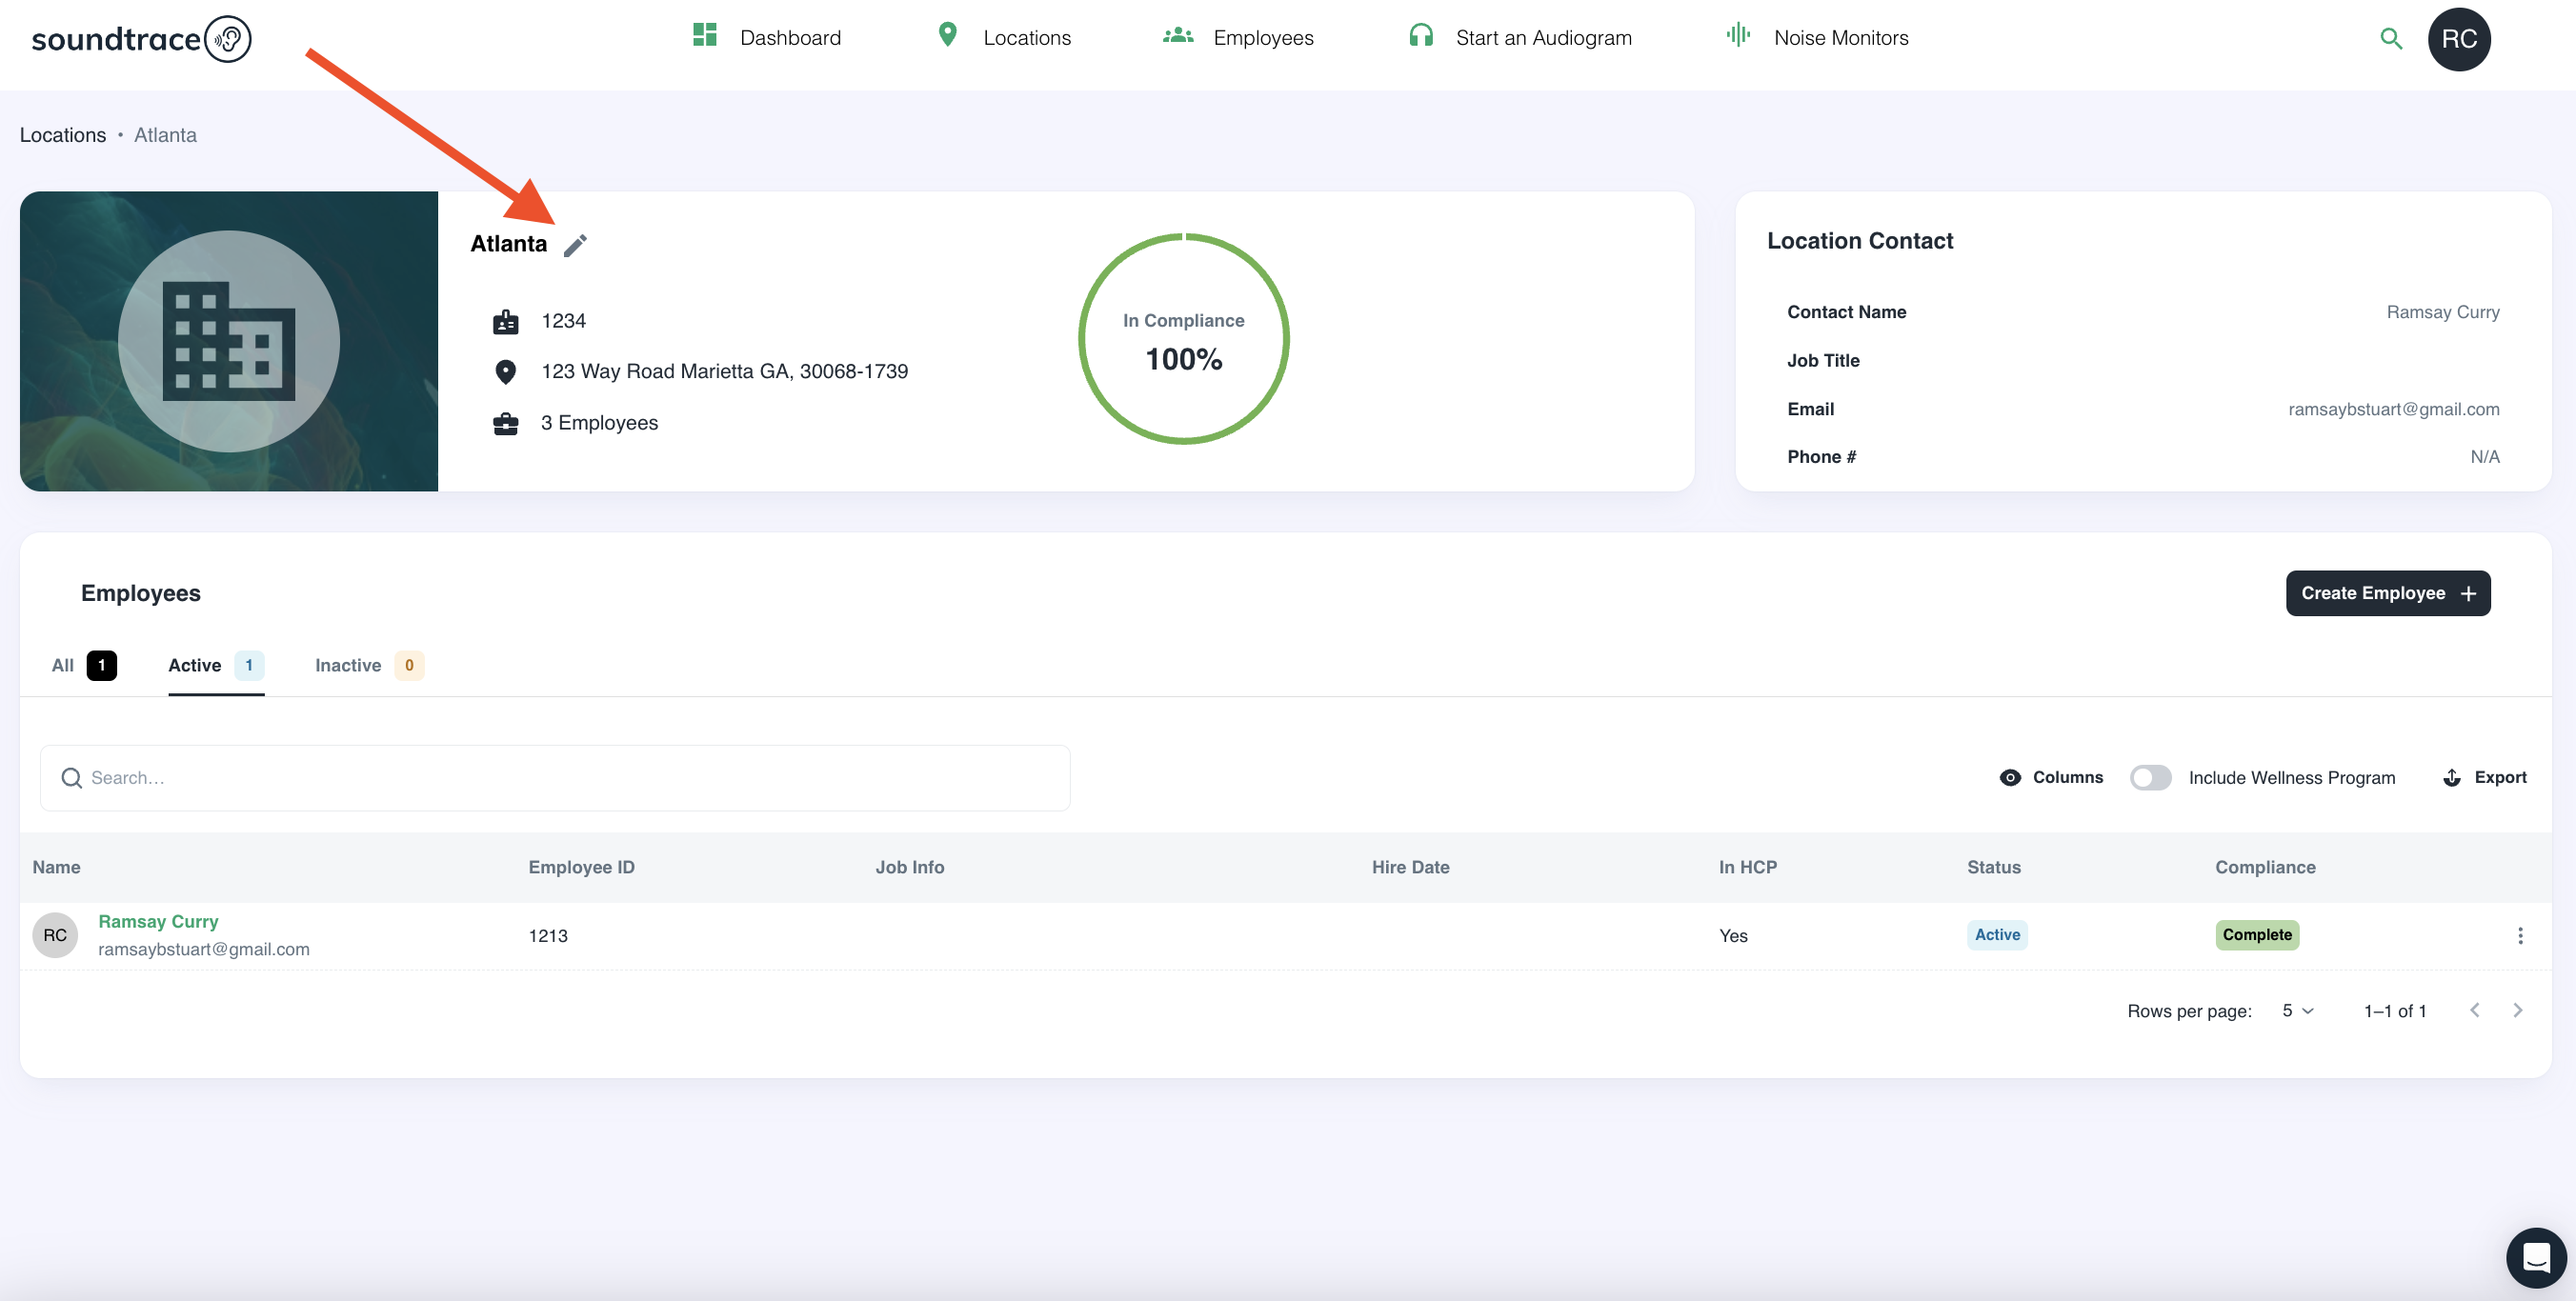Open the RC user avatar menu
The height and width of the screenshot is (1301, 2576).
(x=2458, y=39)
